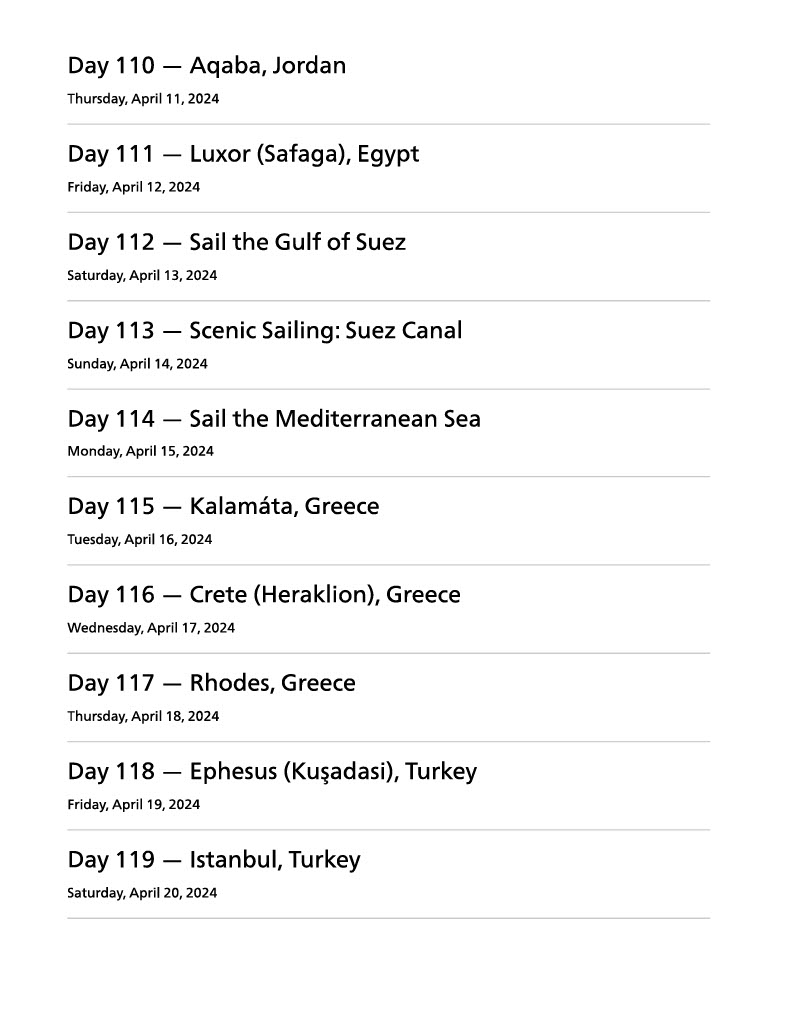Open Day 112 Sail the Gulf of Suez

[237, 242]
